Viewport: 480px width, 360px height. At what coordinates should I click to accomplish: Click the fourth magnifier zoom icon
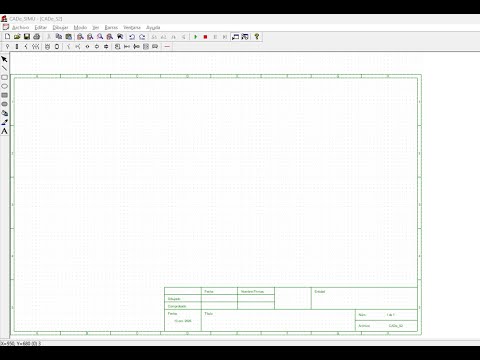click(110, 37)
